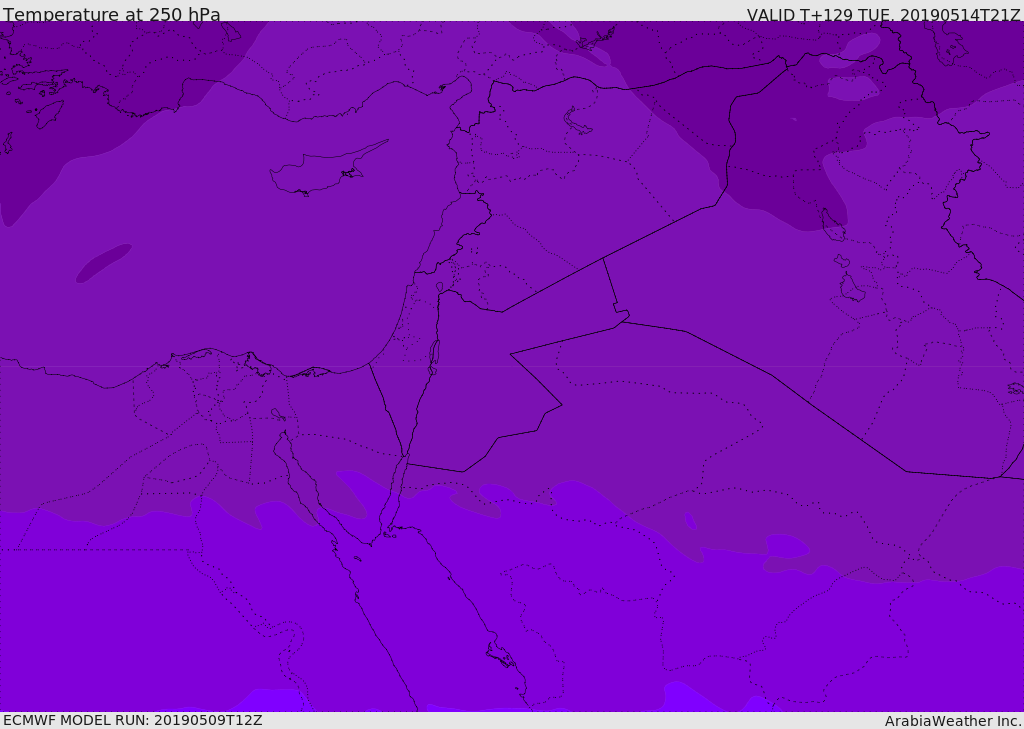Click the island of Cyprus on the map
The width and height of the screenshot is (1024, 729).
tap(328, 169)
